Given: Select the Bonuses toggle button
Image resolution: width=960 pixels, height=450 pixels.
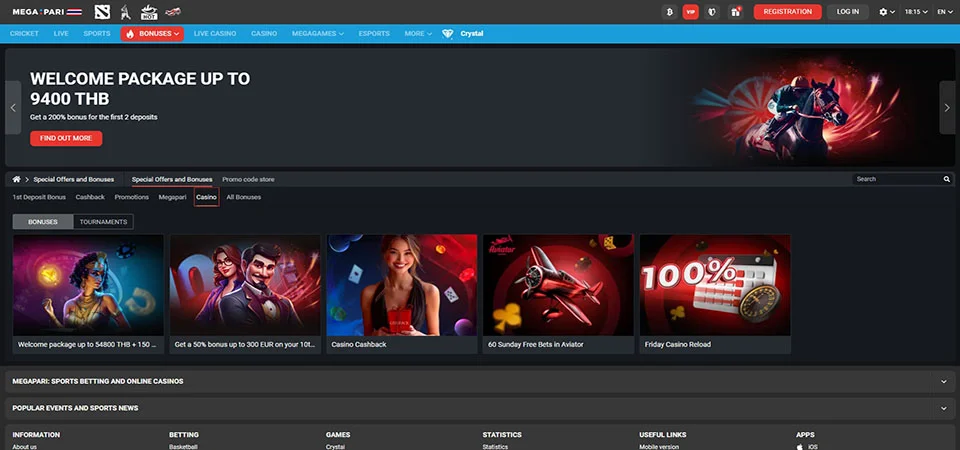Looking at the screenshot, I should coord(43,222).
